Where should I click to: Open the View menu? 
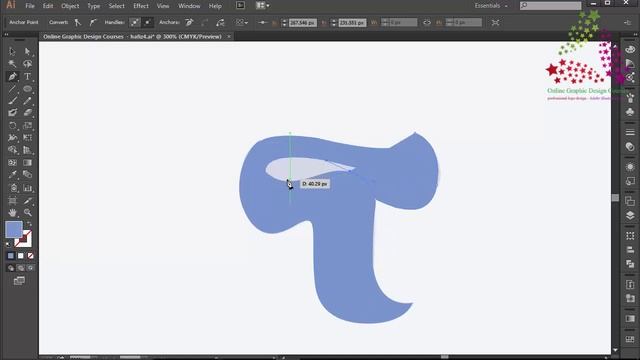point(163,6)
